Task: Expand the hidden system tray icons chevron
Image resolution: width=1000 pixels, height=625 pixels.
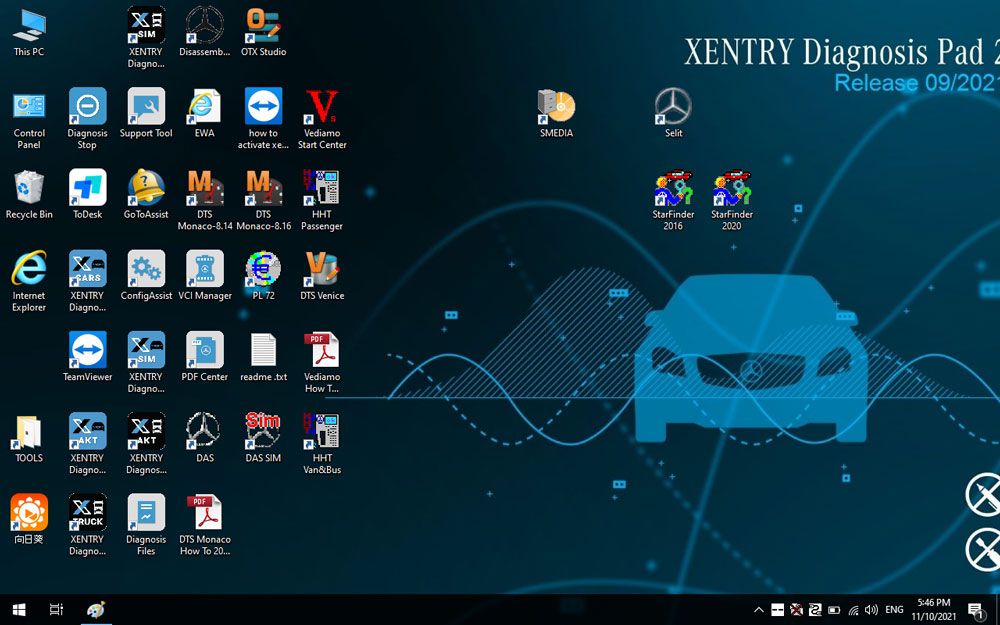Action: 758,610
